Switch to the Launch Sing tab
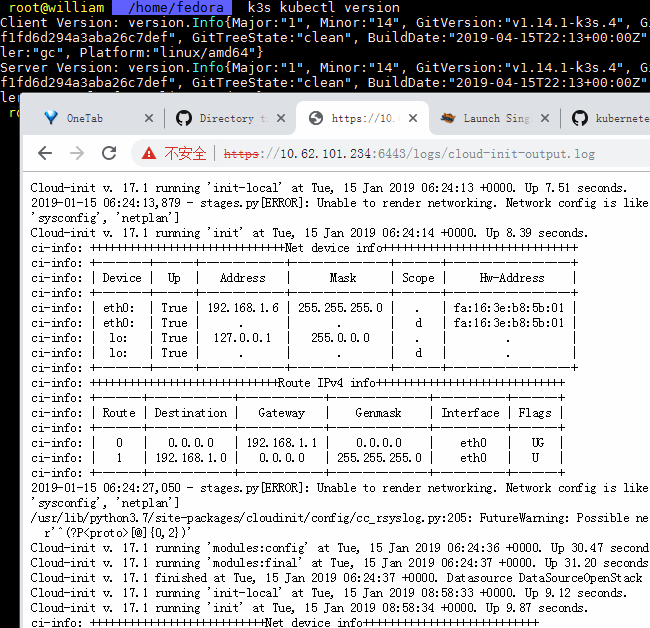The image size is (650, 628). [495, 118]
